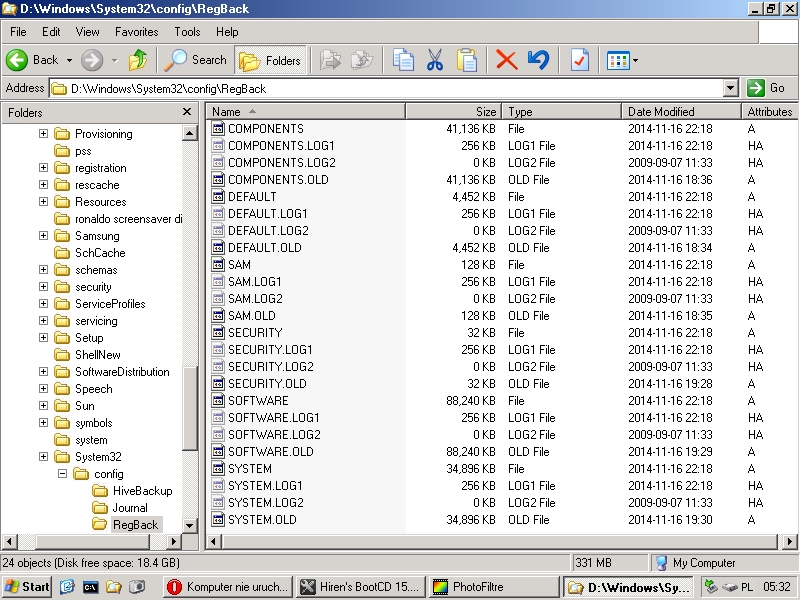Open the Search panel

tap(196, 60)
